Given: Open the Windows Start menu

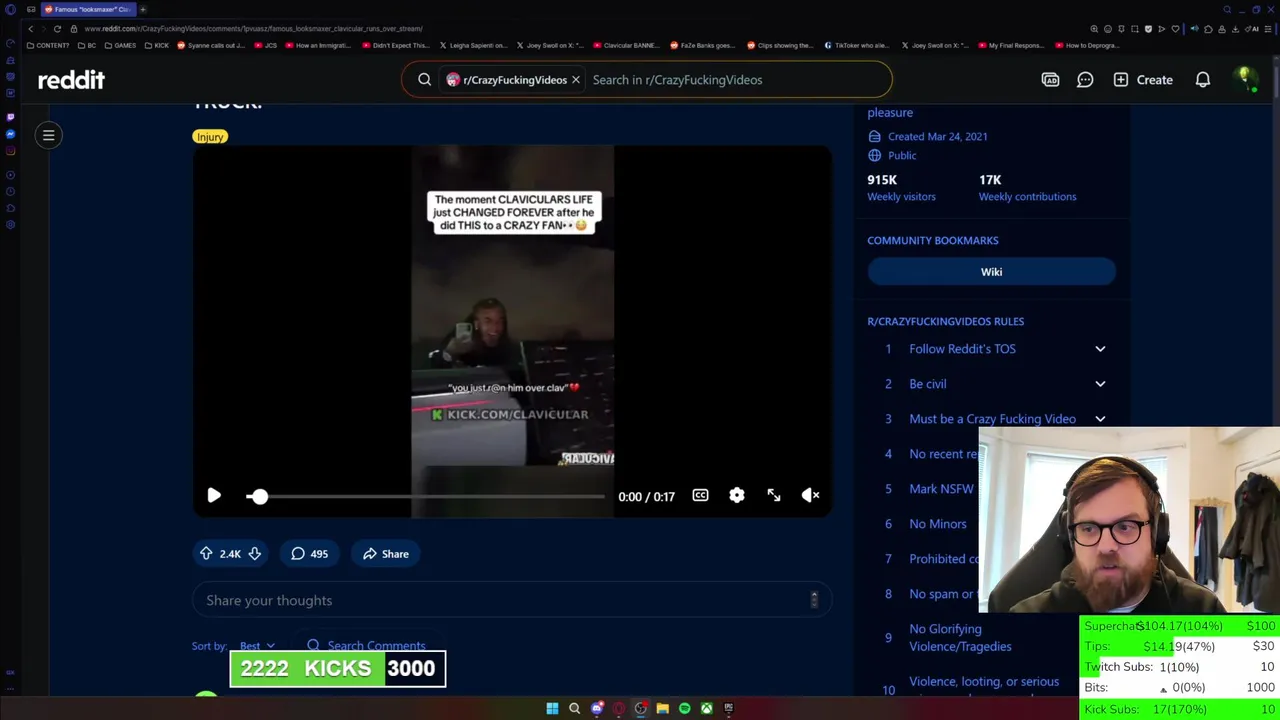Looking at the screenshot, I should [552, 708].
